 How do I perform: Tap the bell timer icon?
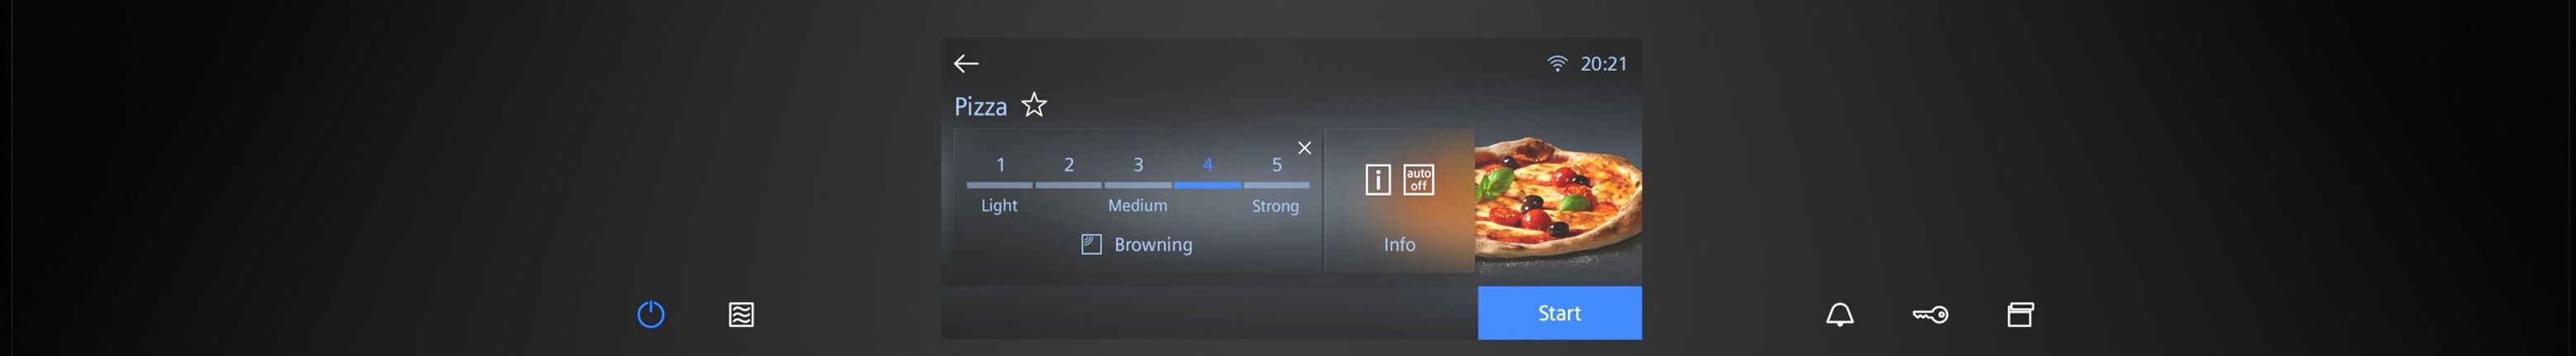pyautogui.click(x=1839, y=315)
